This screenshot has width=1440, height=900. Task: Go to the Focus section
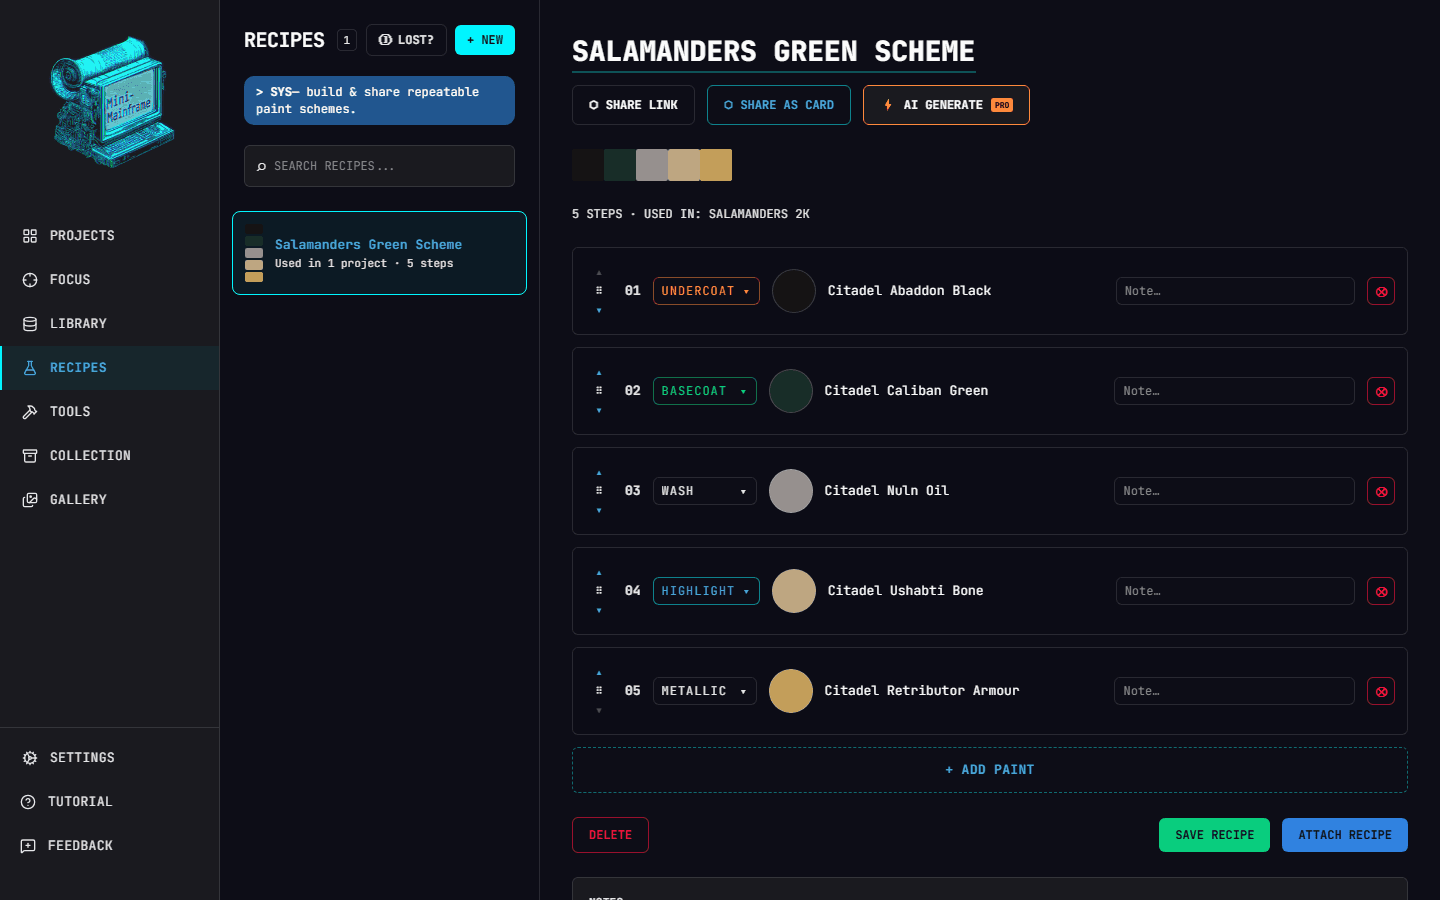[x=110, y=280]
